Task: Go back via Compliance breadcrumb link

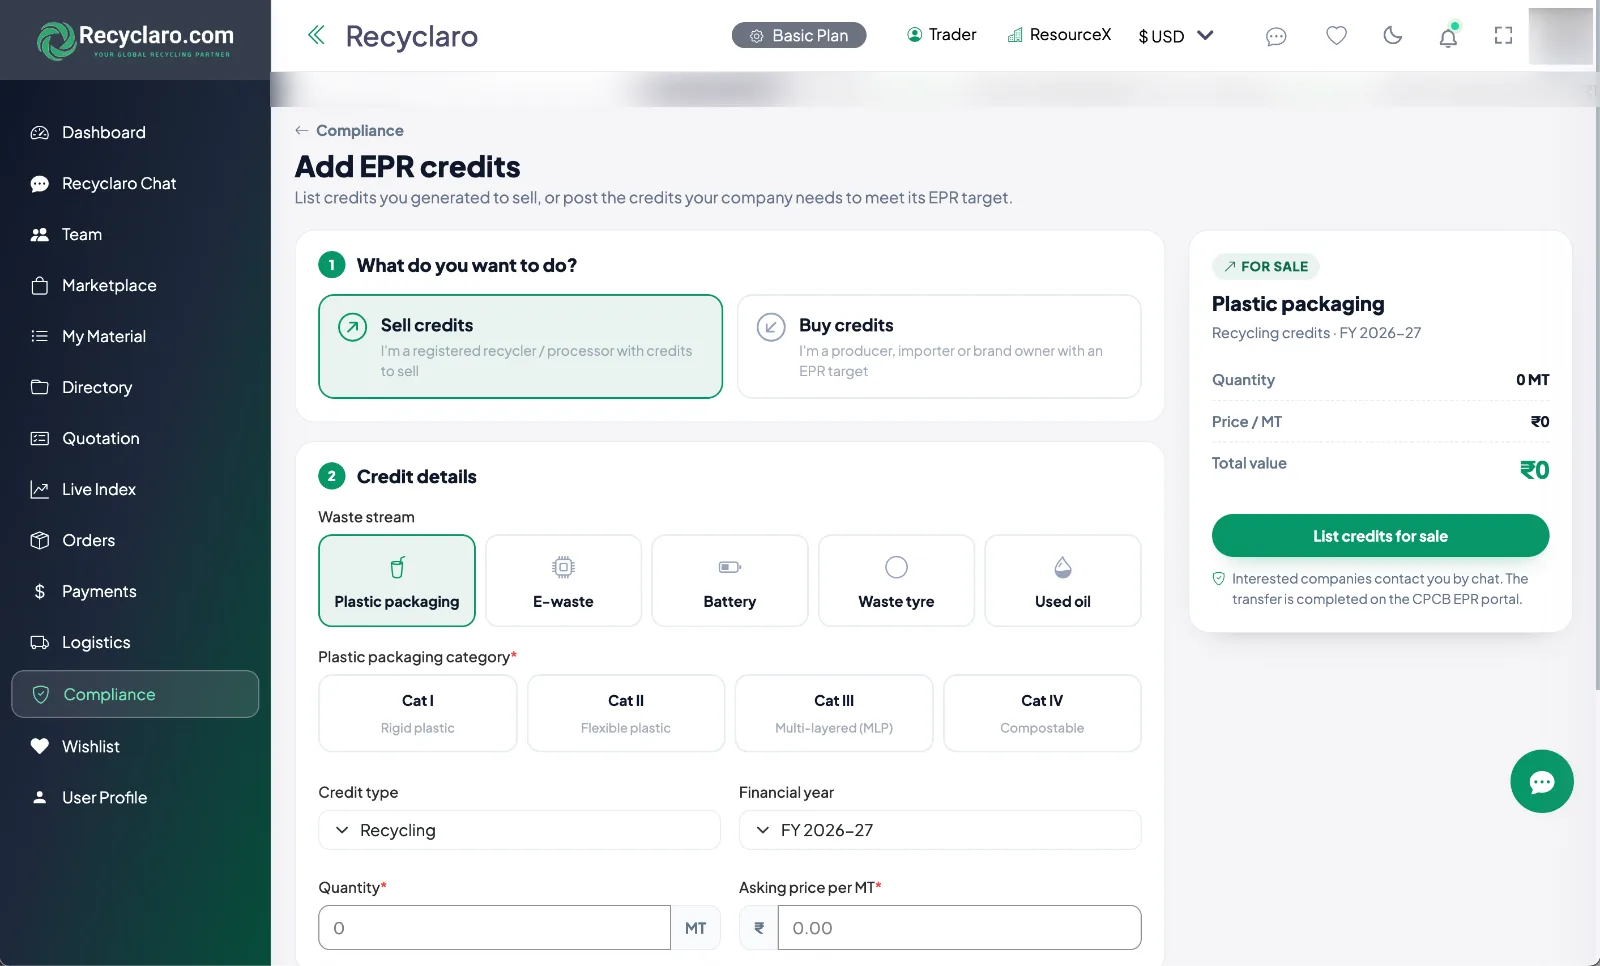Action: tap(349, 130)
